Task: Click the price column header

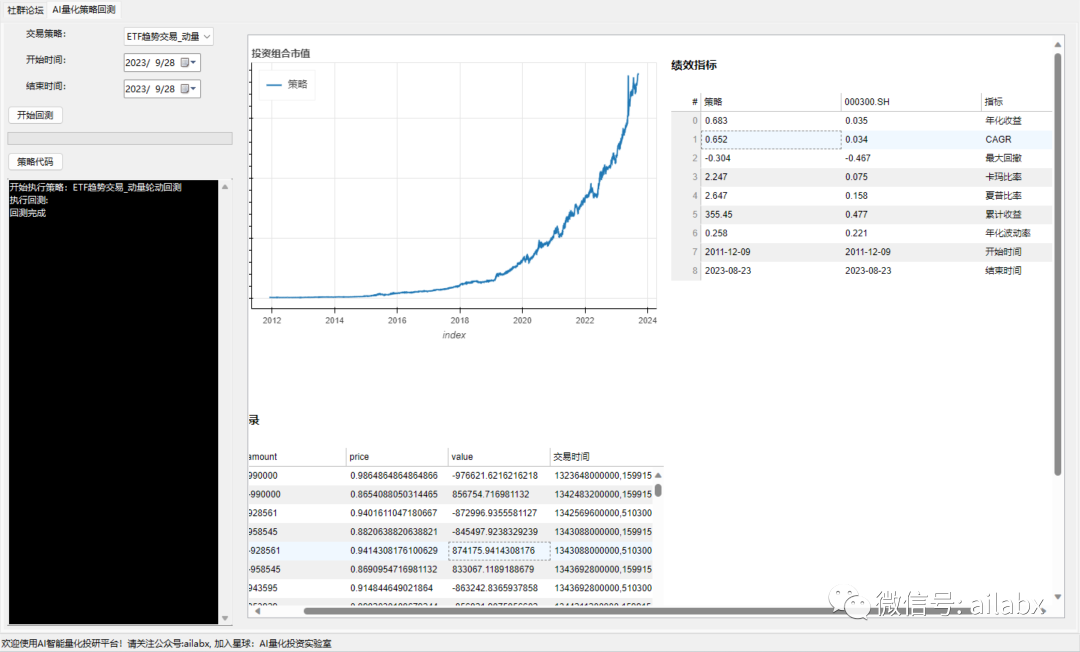Action: pyautogui.click(x=397, y=457)
